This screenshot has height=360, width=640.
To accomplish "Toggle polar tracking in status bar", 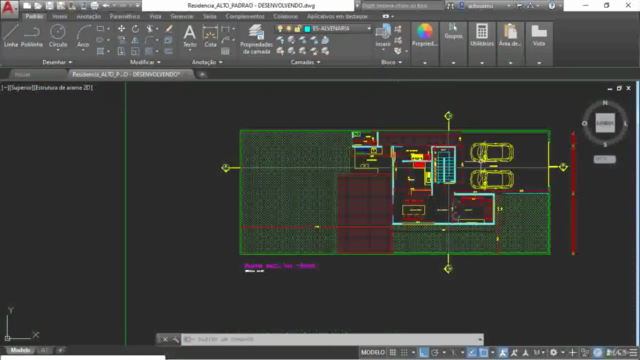I will click(435, 352).
